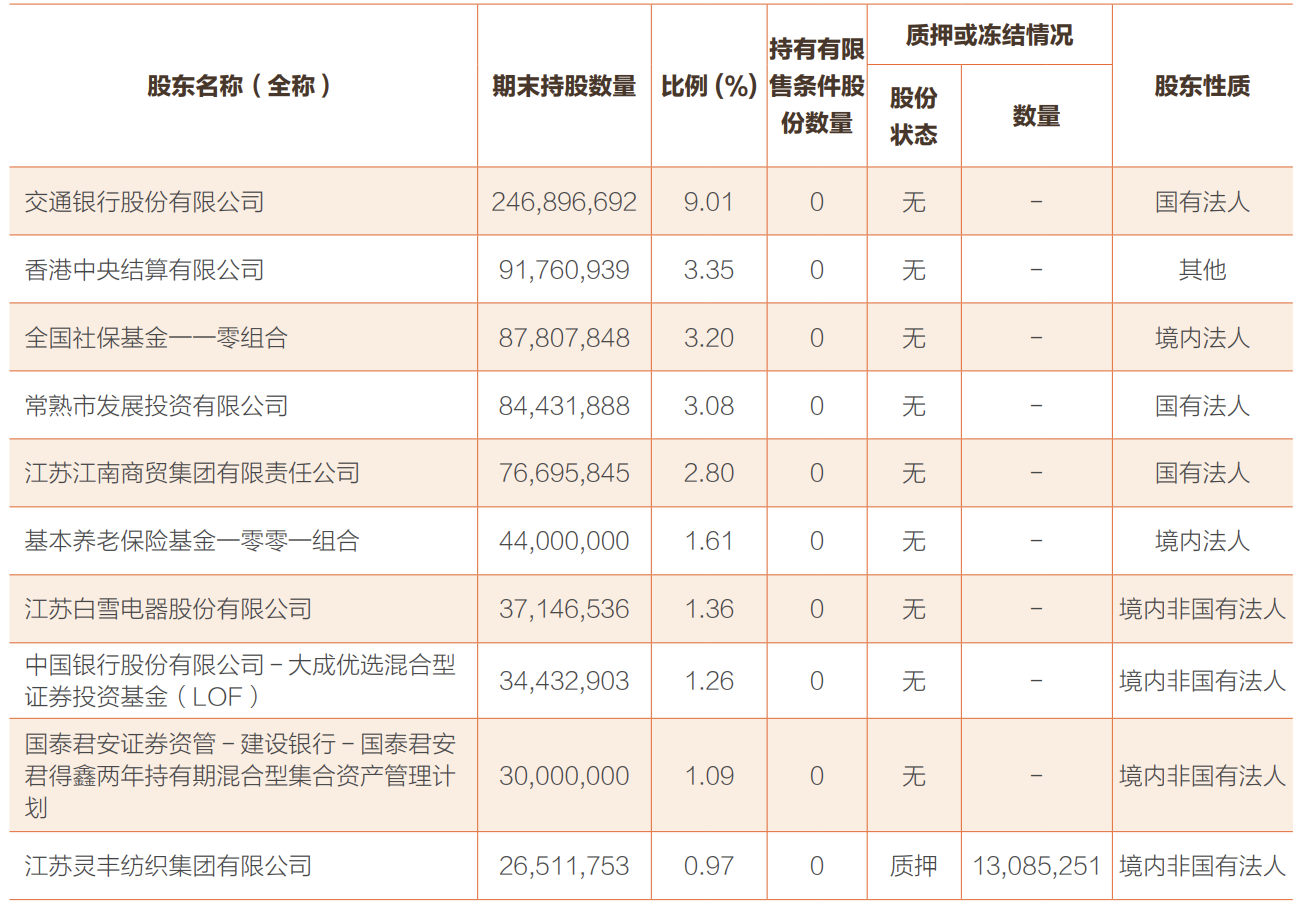Click shareholder name 交通银行股份有限公司
The image size is (1310, 910).
tap(144, 202)
